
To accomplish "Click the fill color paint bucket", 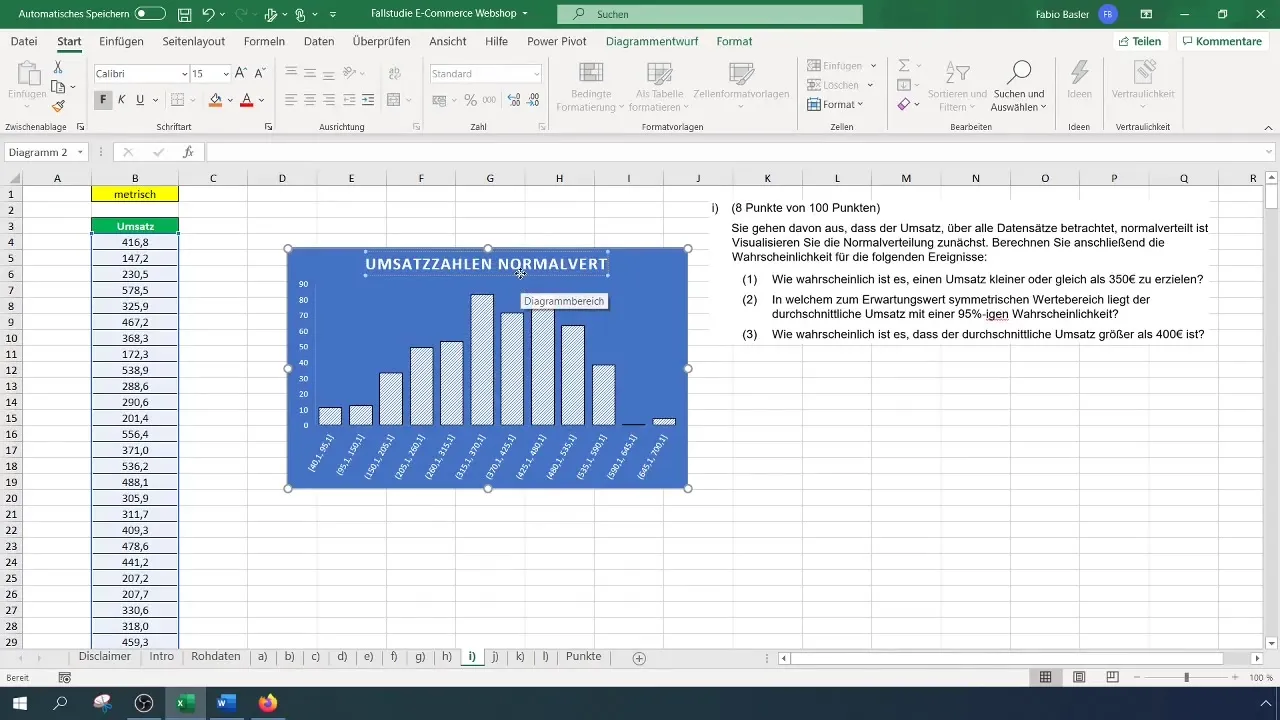I will tap(215, 100).
